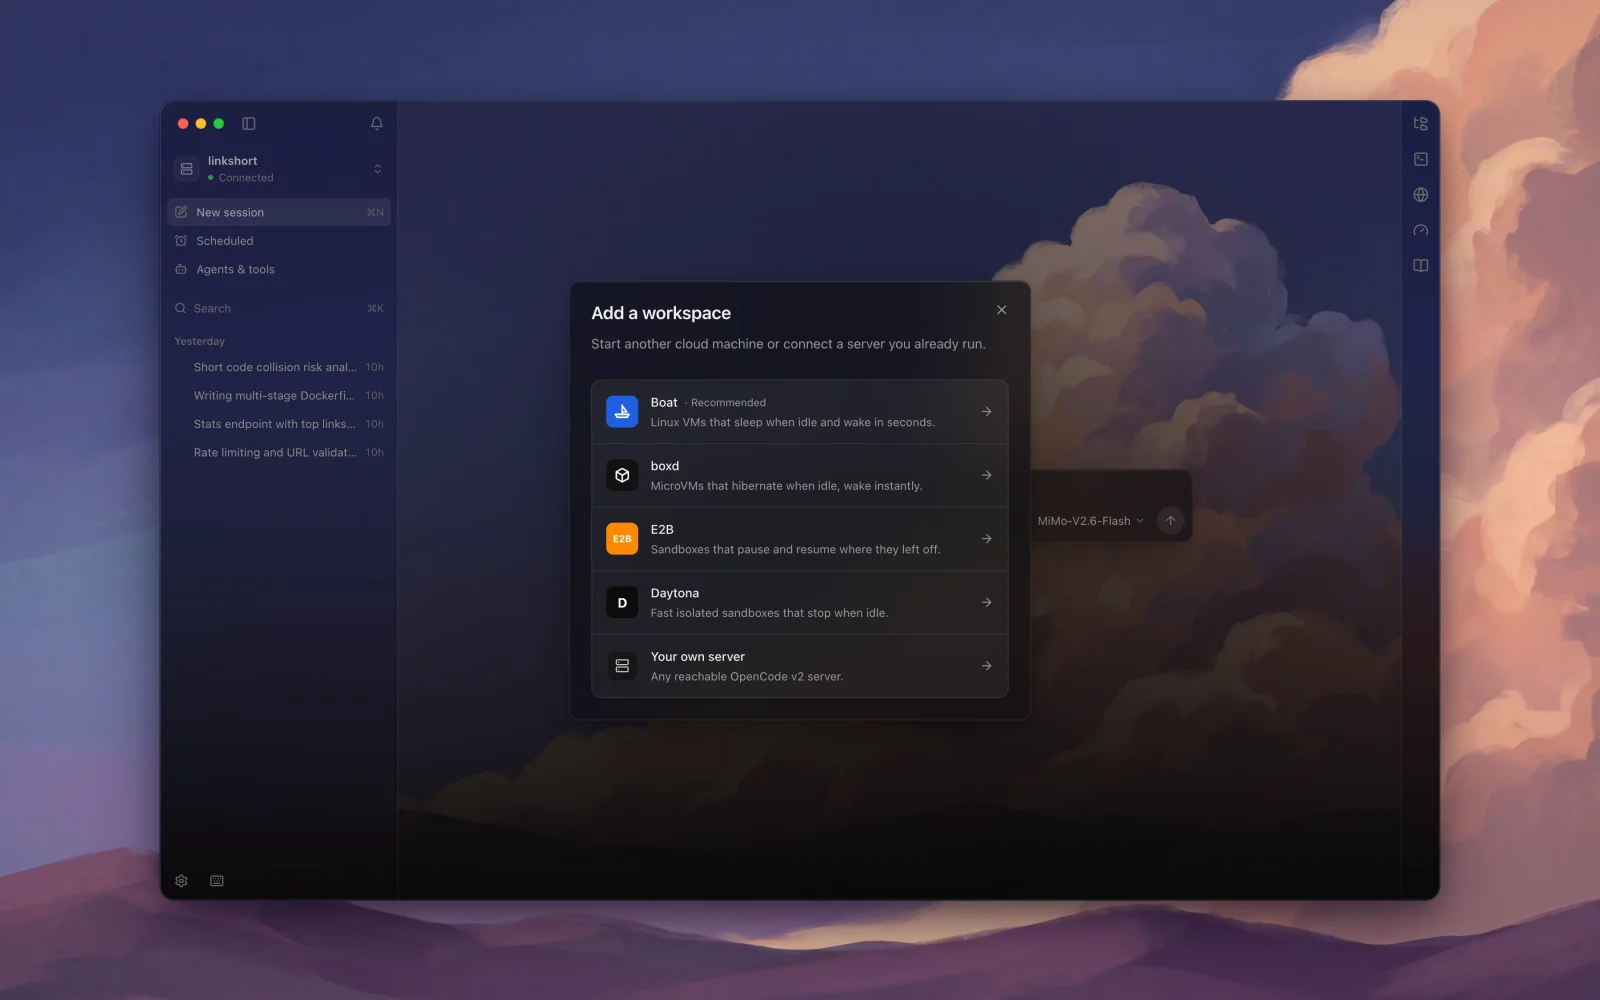This screenshot has height=1000, width=1600.
Task: Click the send arrow button
Action: 1170,521
